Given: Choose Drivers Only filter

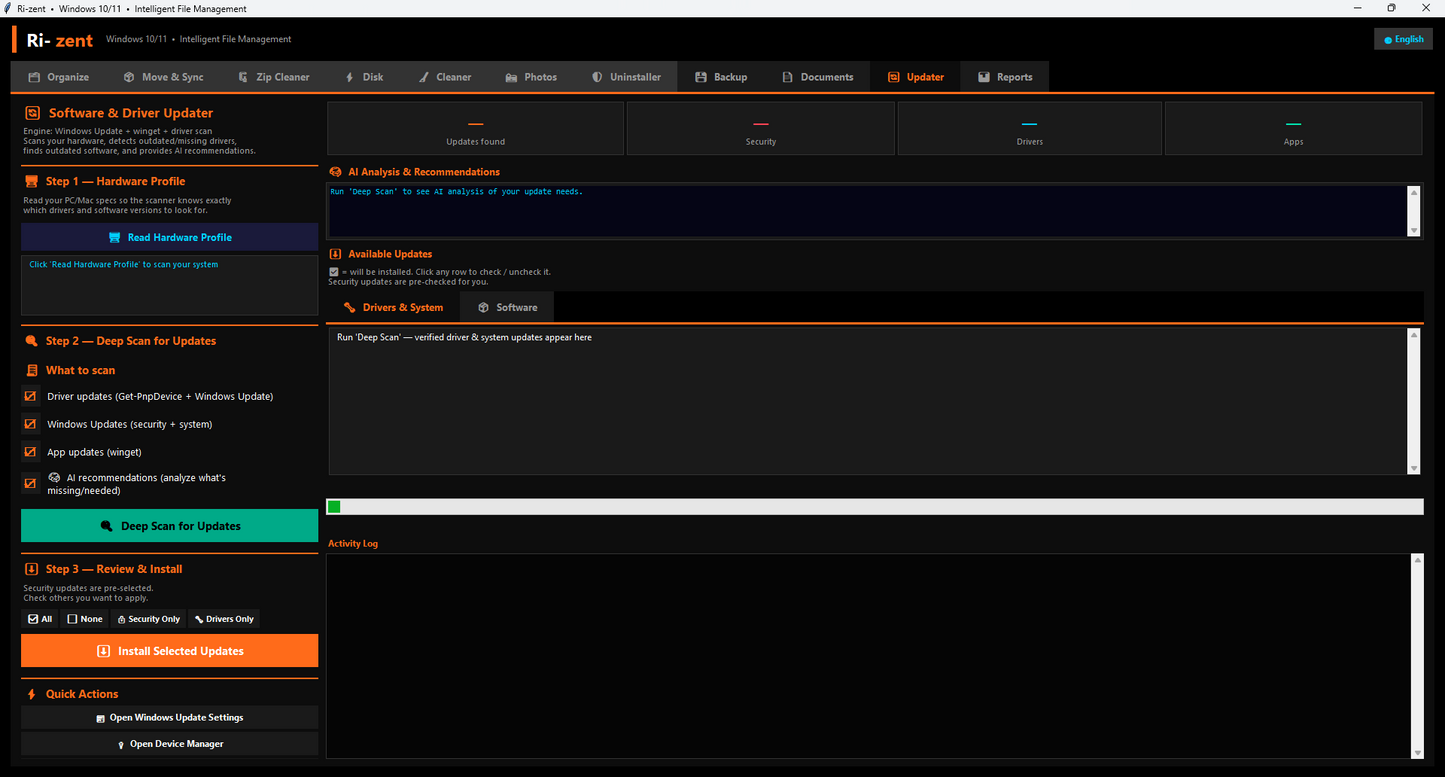Looking at the screenshot, I should point(224,619).
